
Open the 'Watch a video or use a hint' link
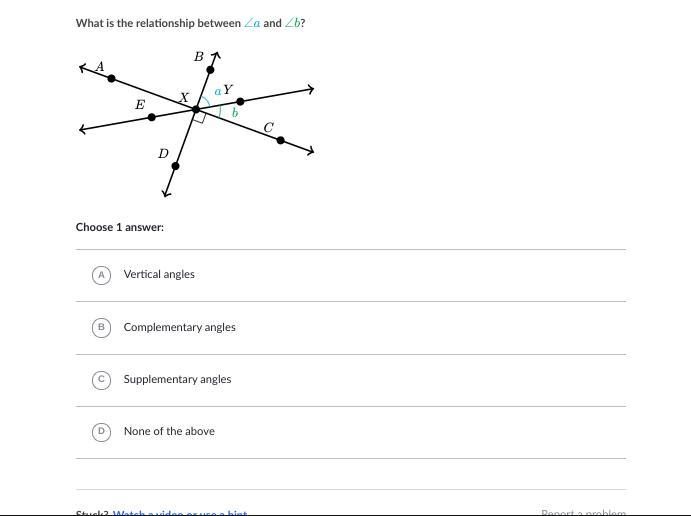click(180, 512)
